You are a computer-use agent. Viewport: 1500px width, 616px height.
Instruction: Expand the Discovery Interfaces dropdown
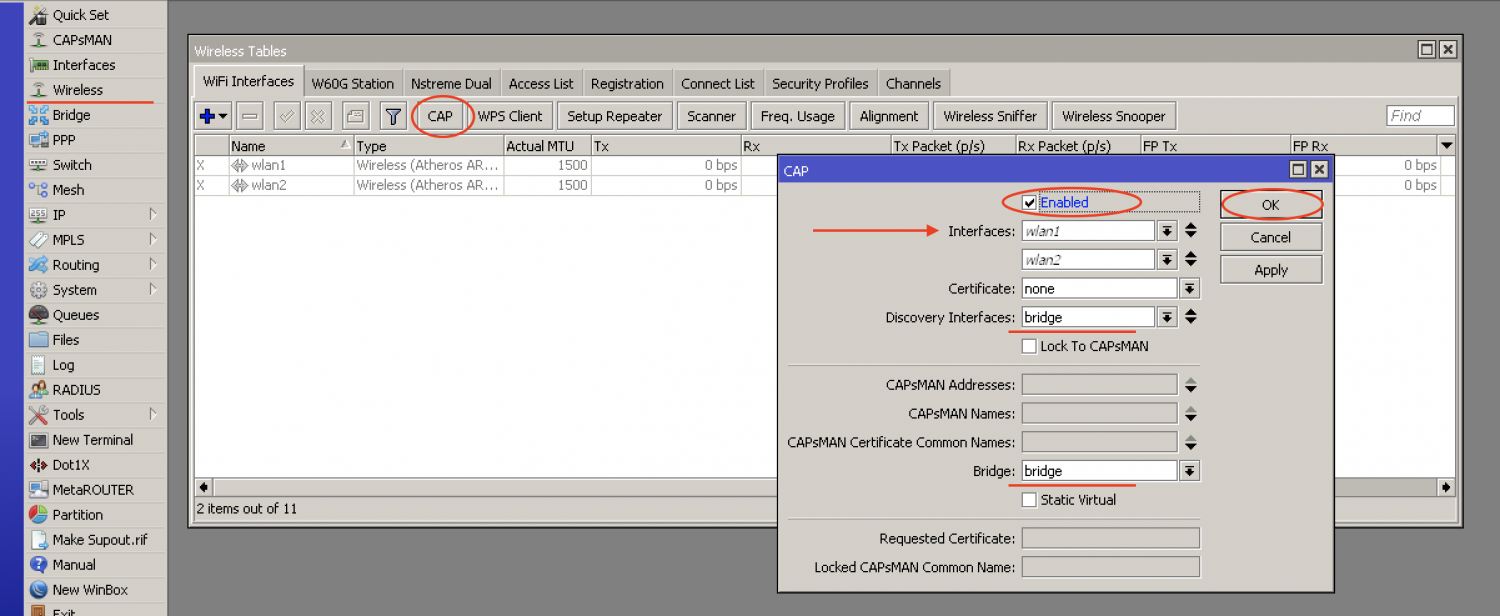1167,317
